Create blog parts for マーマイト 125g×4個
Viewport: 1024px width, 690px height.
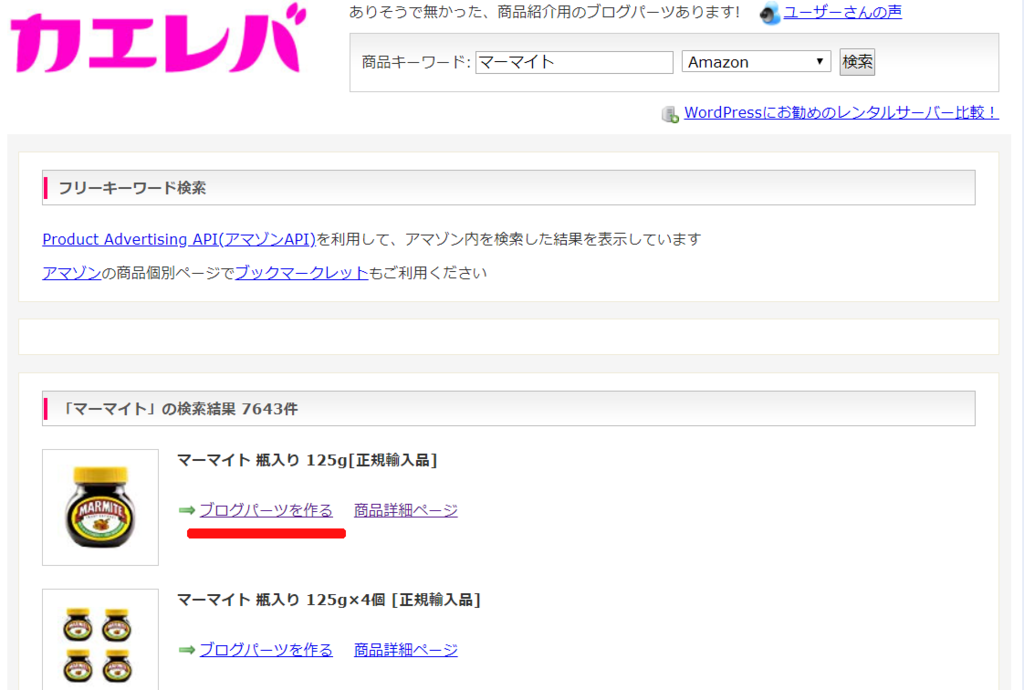coord(266,650)
